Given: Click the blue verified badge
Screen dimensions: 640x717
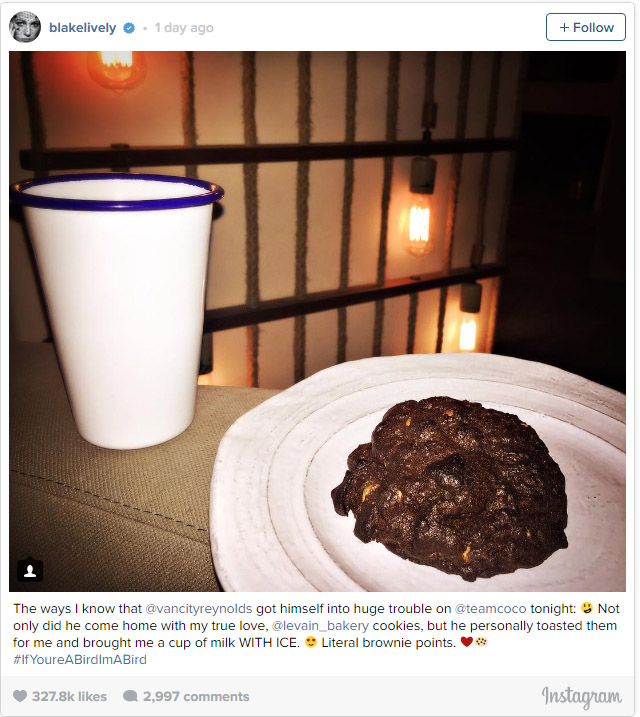Looking at the screenshot, I should click(129, 28).
